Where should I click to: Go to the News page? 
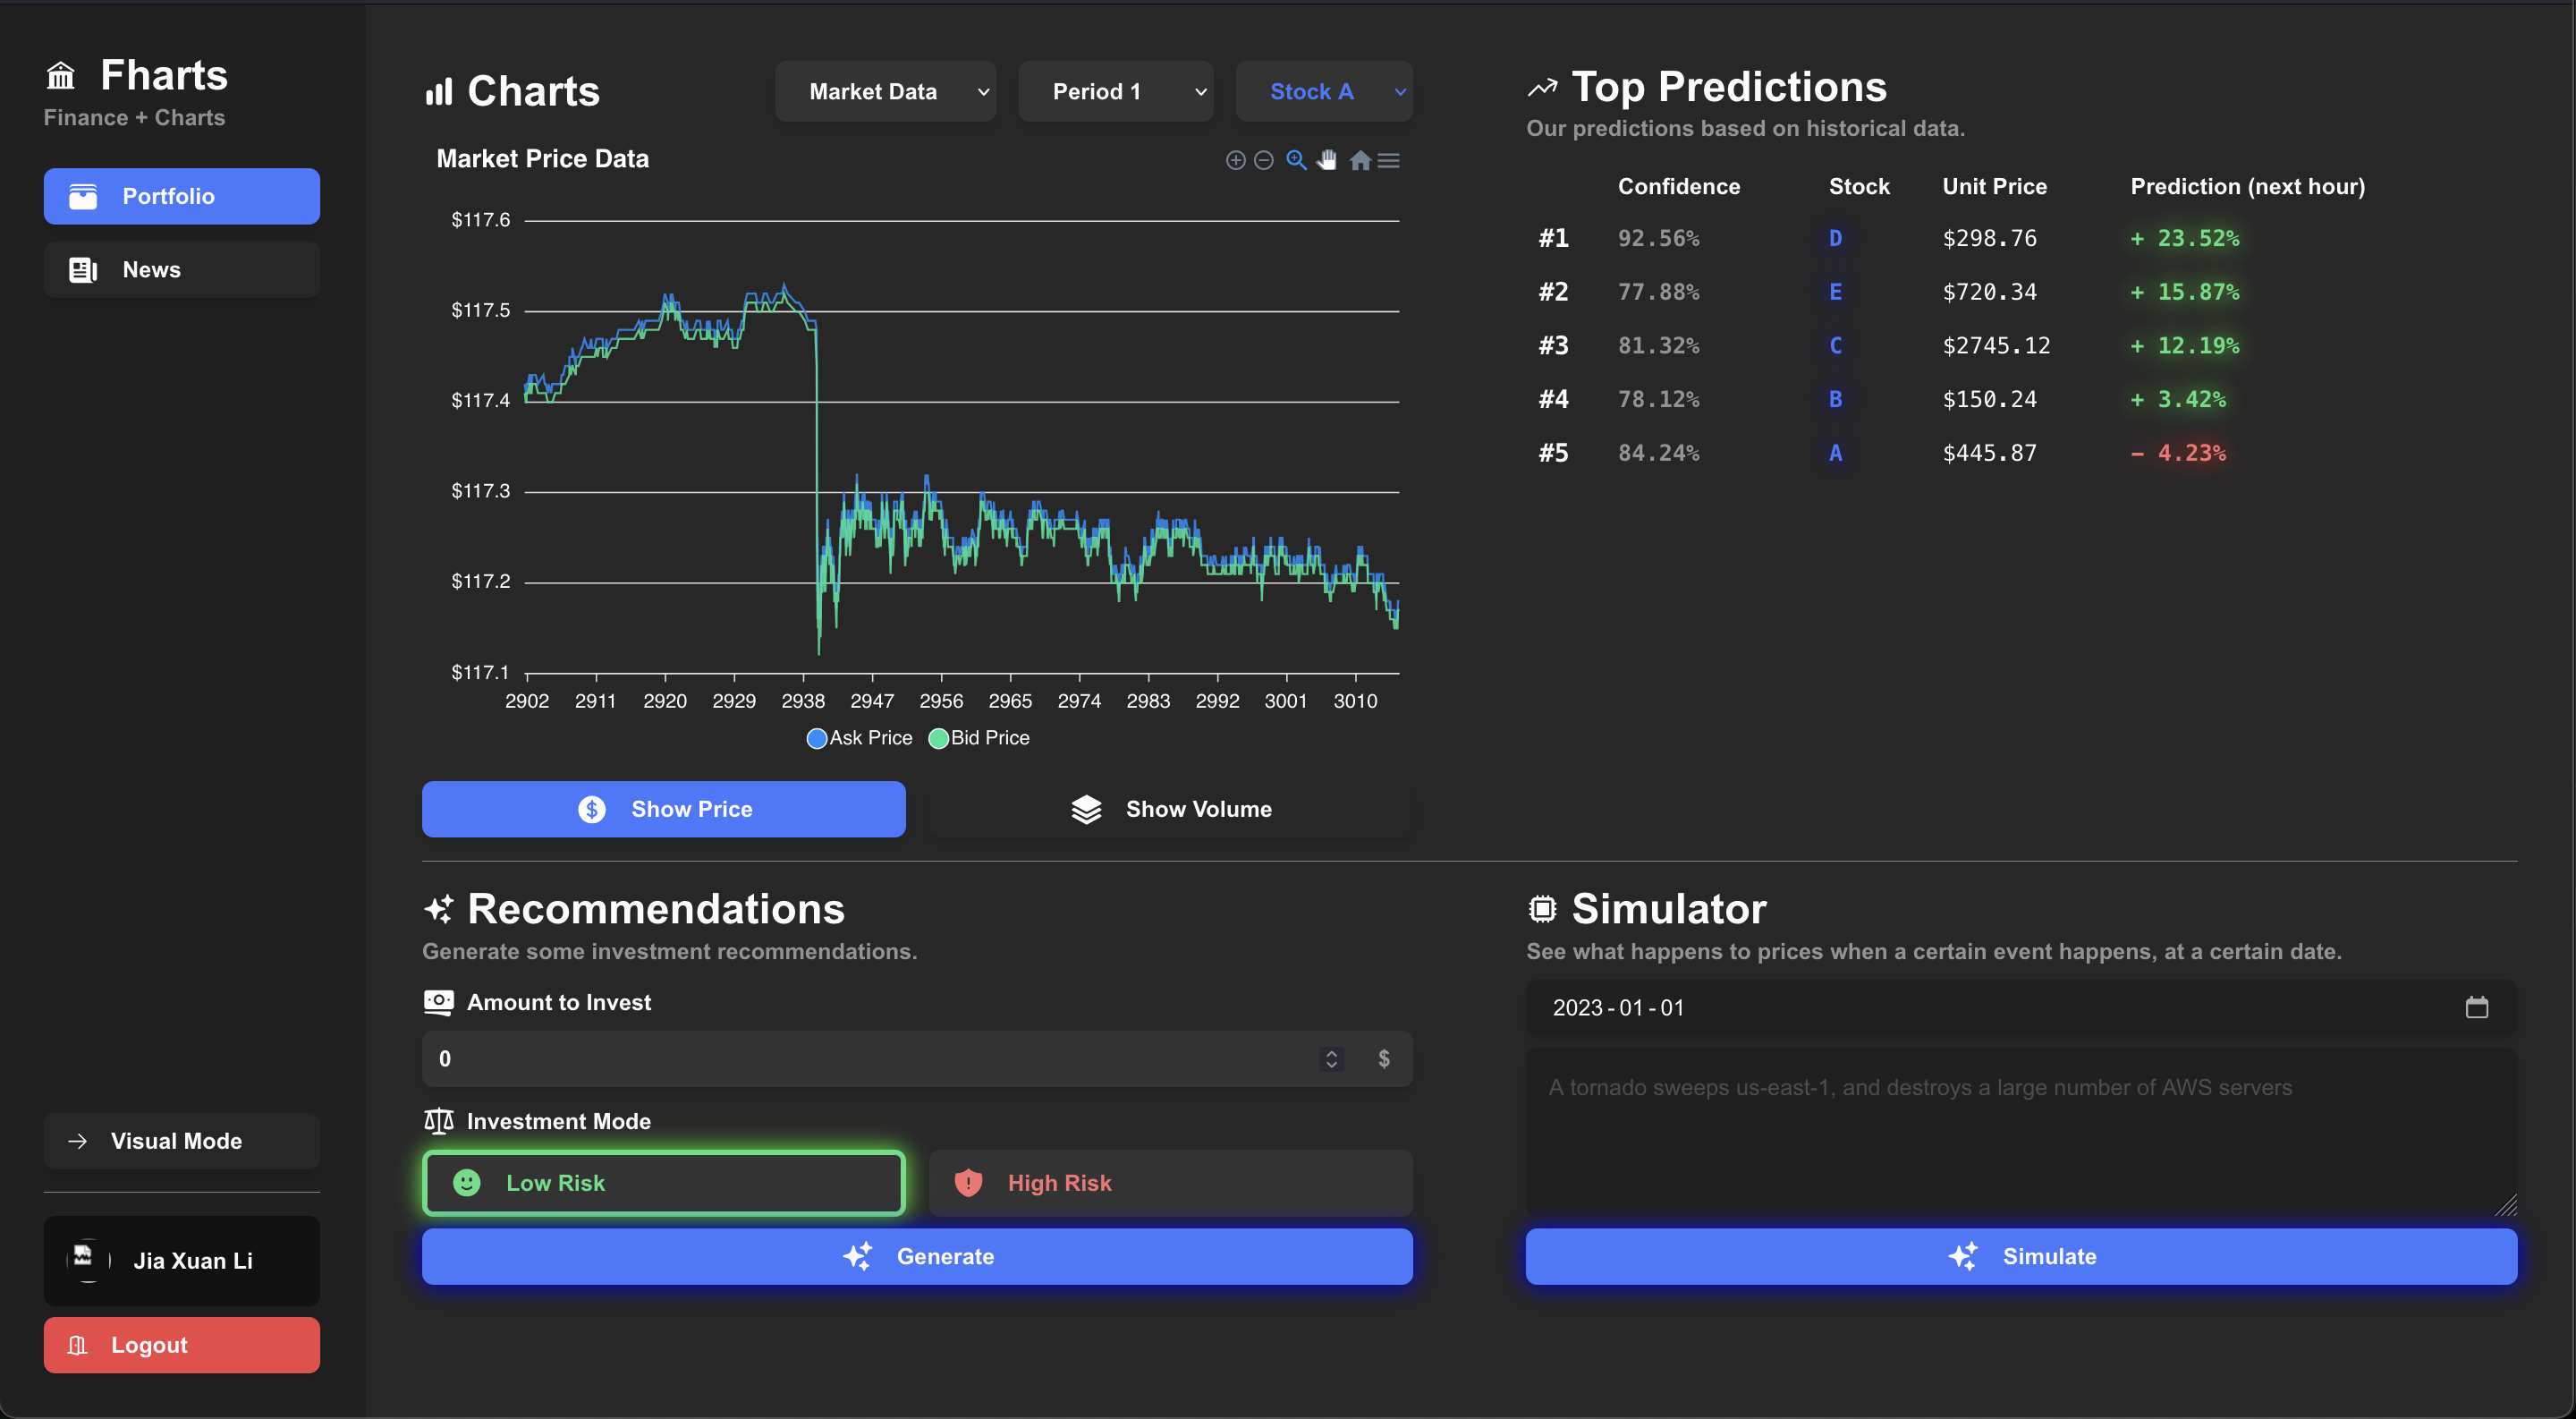181,270
